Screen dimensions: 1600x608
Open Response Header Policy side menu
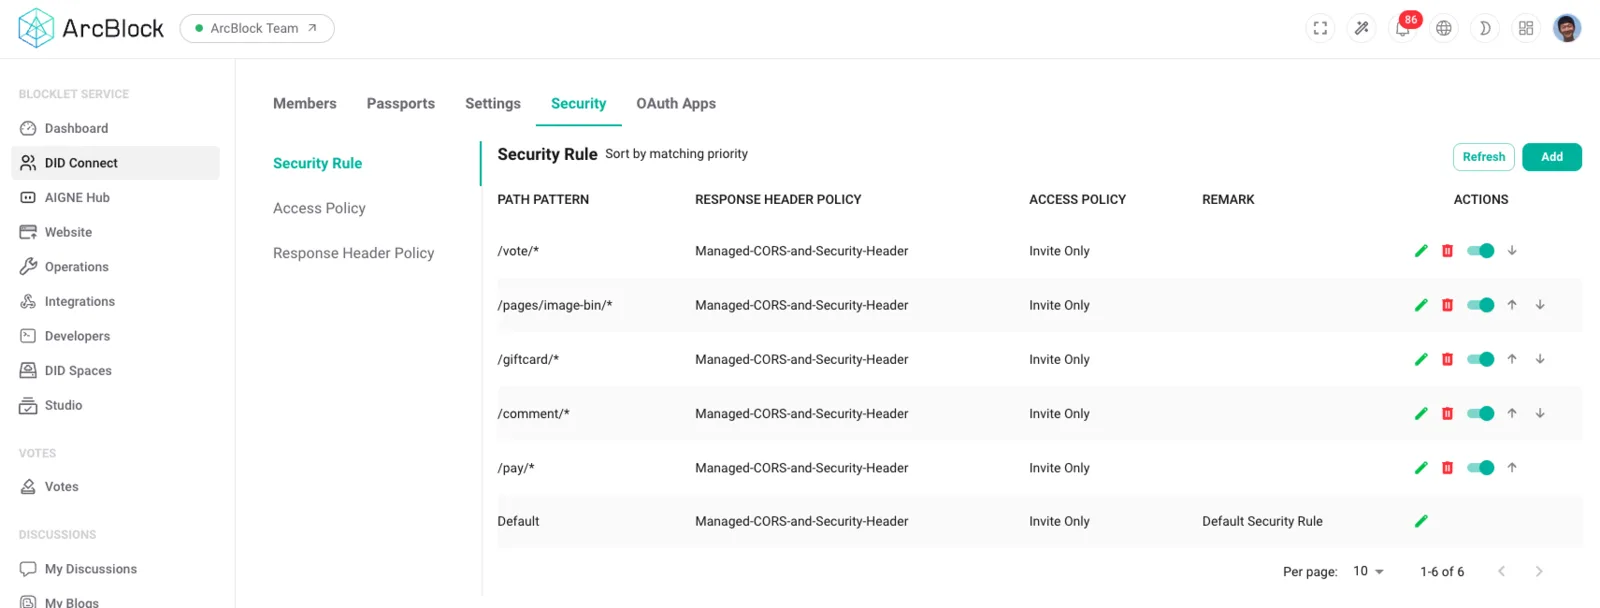353,253
